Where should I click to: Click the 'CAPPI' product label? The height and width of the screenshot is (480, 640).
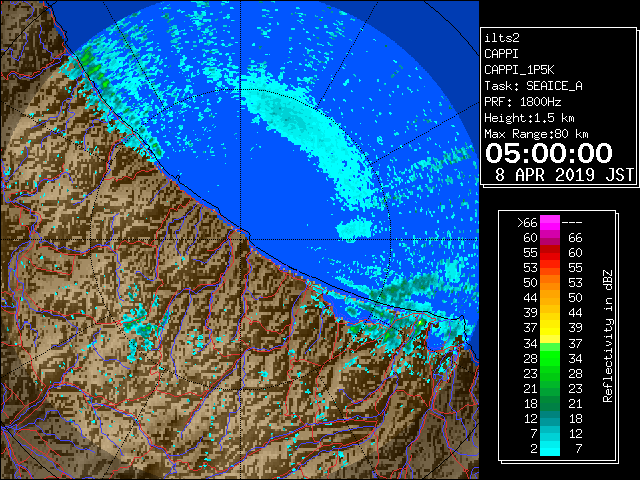tap(501, 54)
